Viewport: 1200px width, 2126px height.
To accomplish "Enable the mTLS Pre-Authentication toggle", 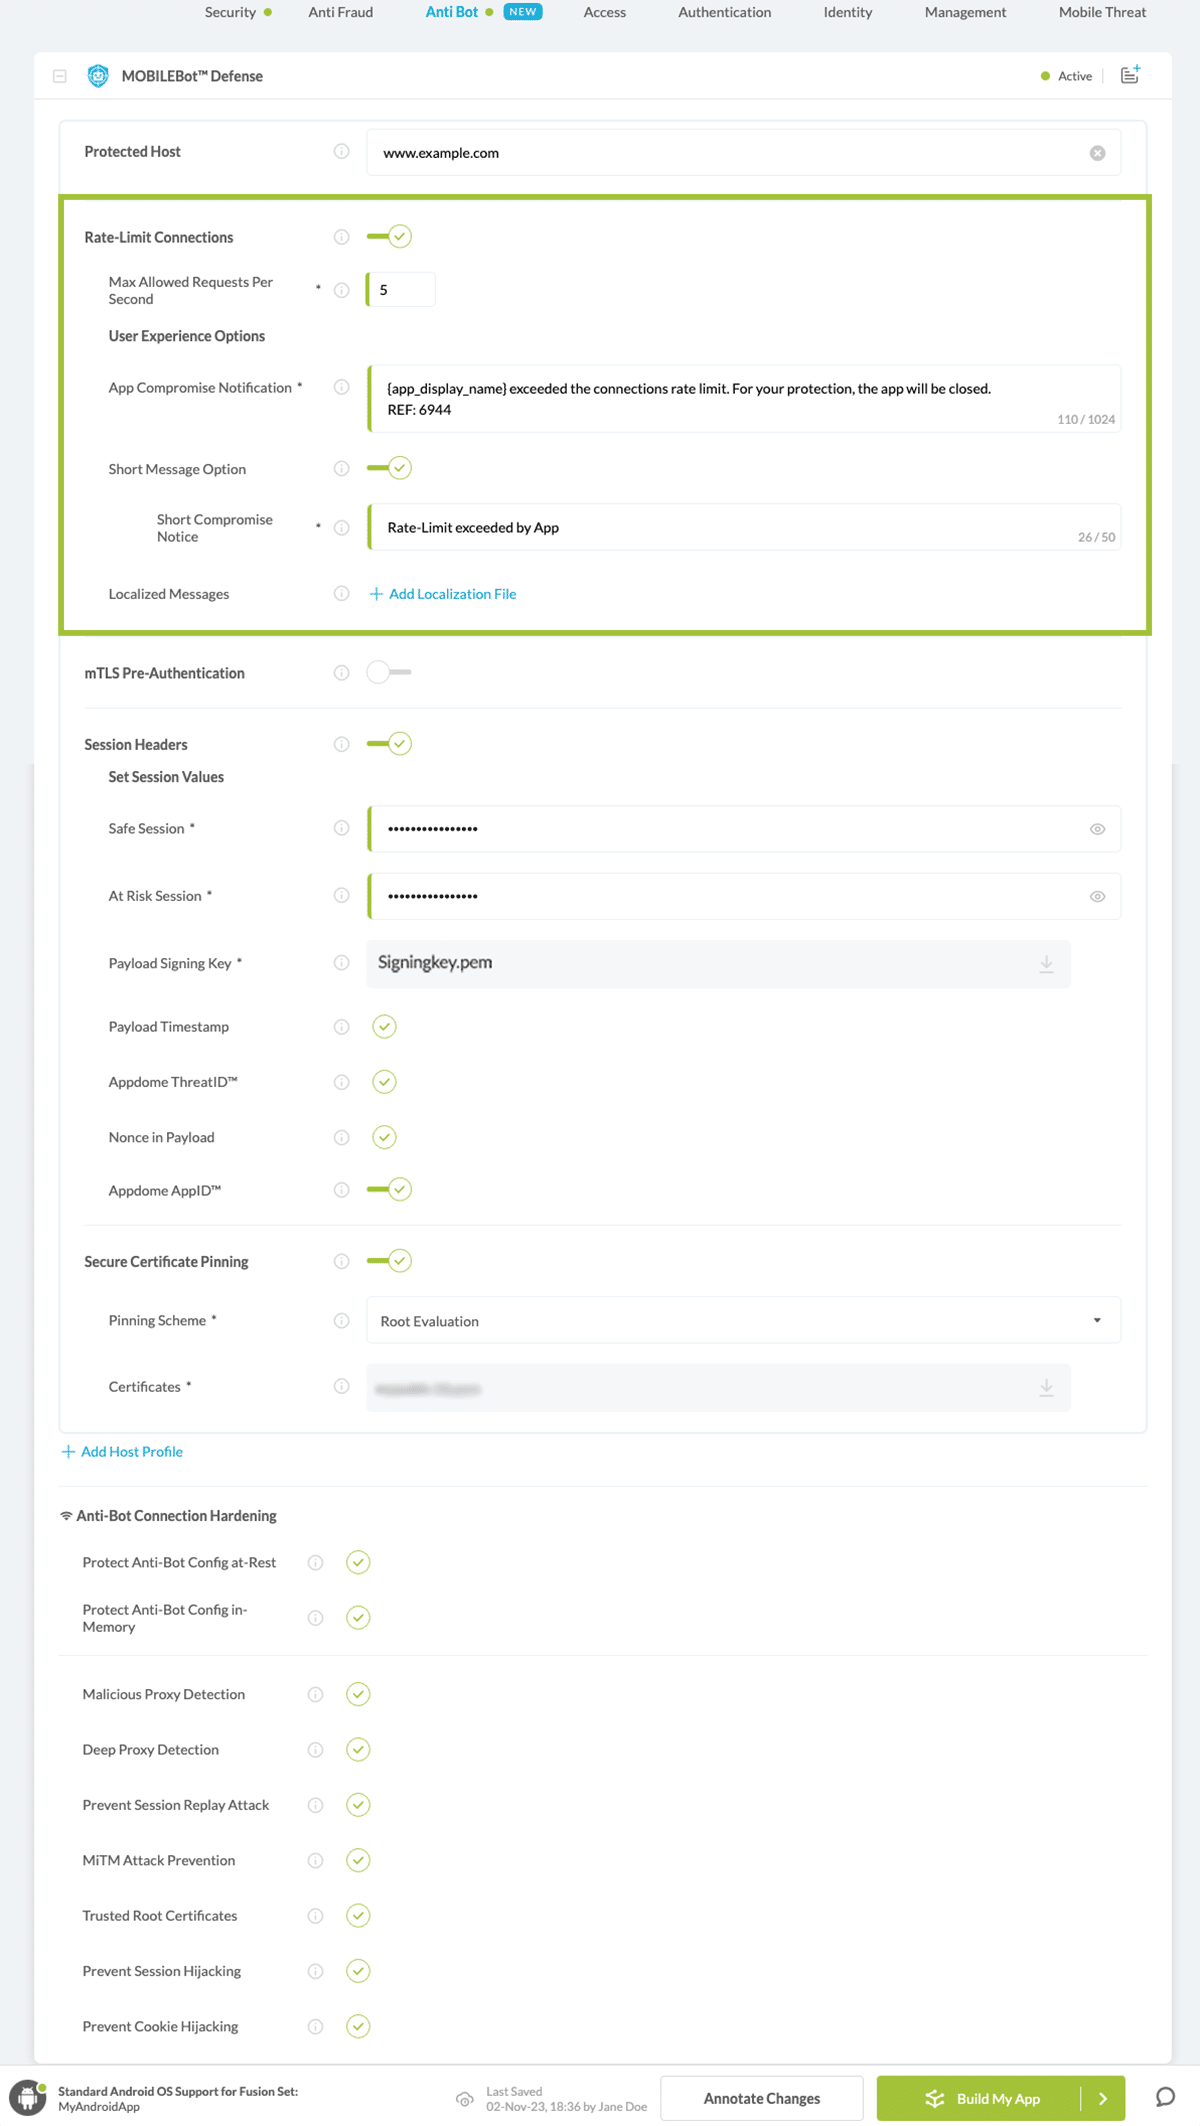I will pyautogui.click(x=389, y=673).
